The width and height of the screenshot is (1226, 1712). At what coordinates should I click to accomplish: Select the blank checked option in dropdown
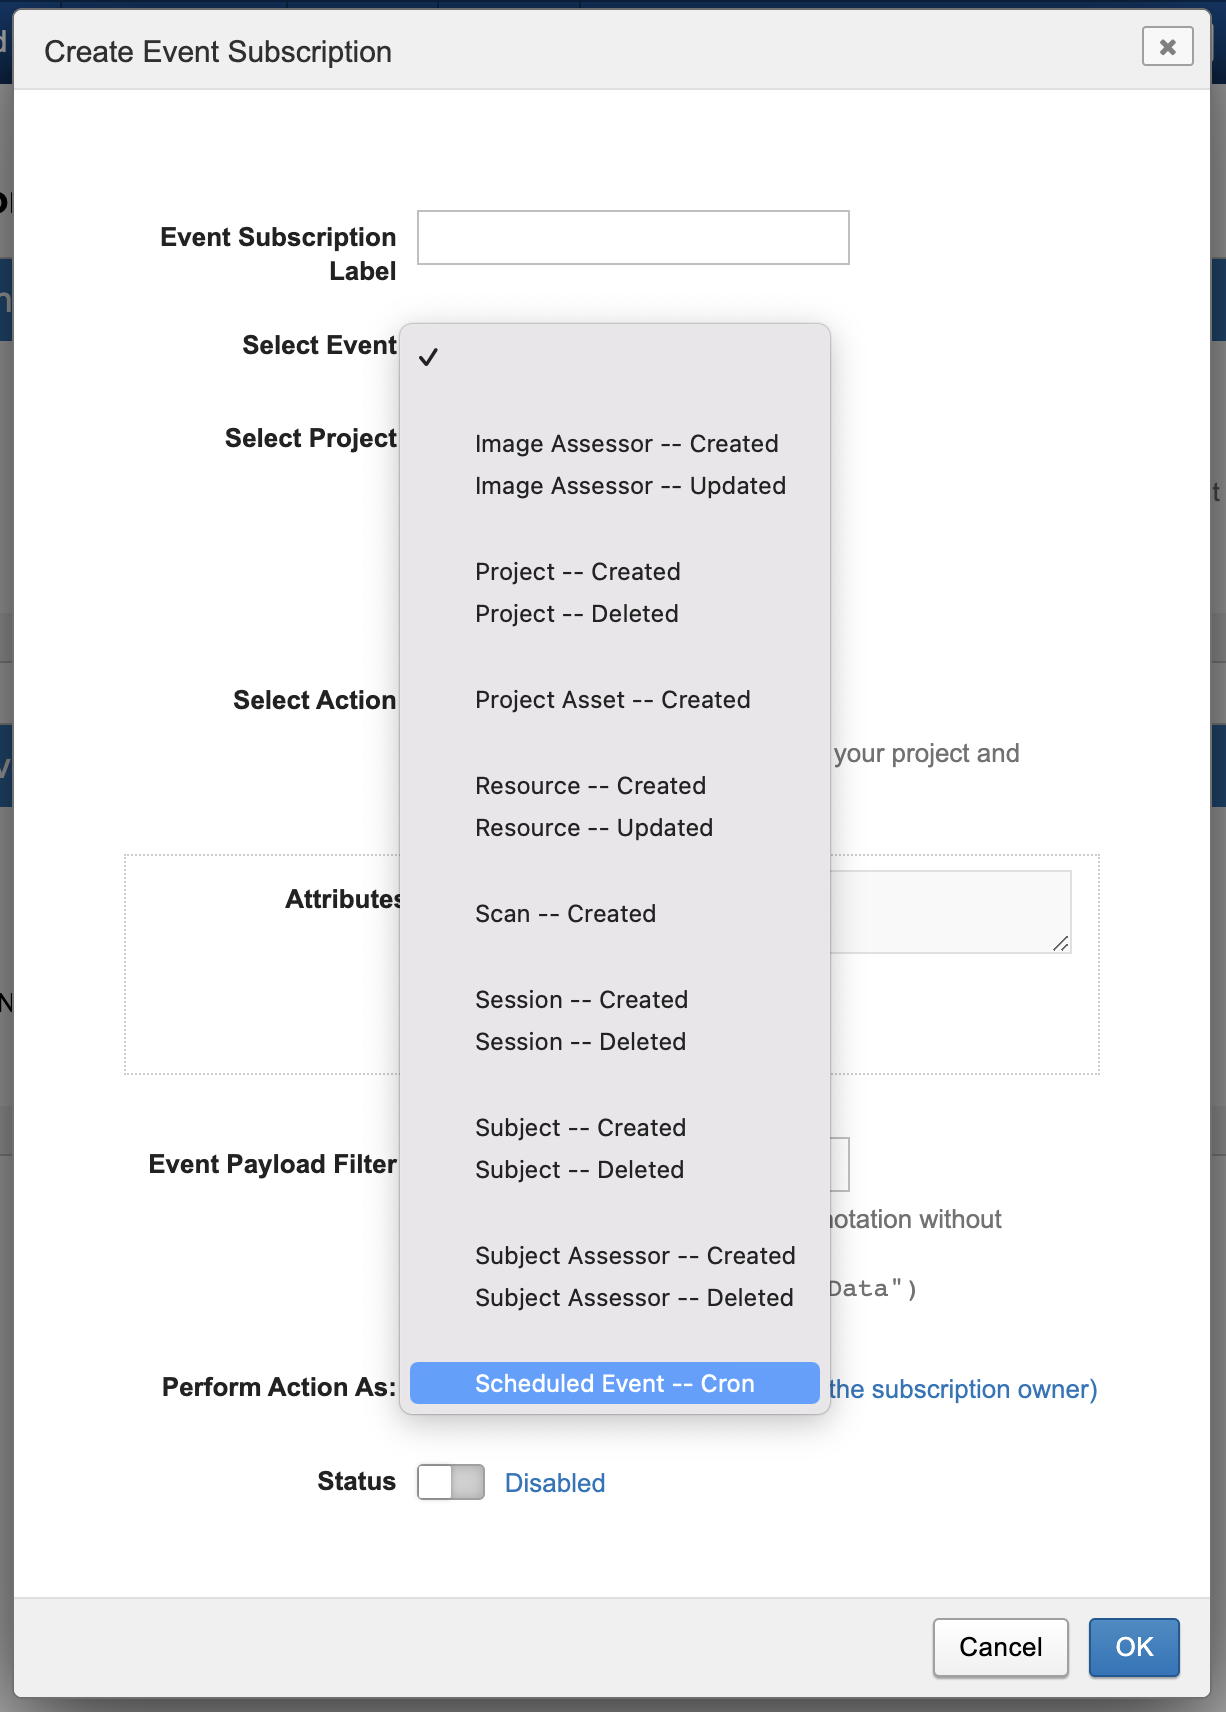(614, 358)
